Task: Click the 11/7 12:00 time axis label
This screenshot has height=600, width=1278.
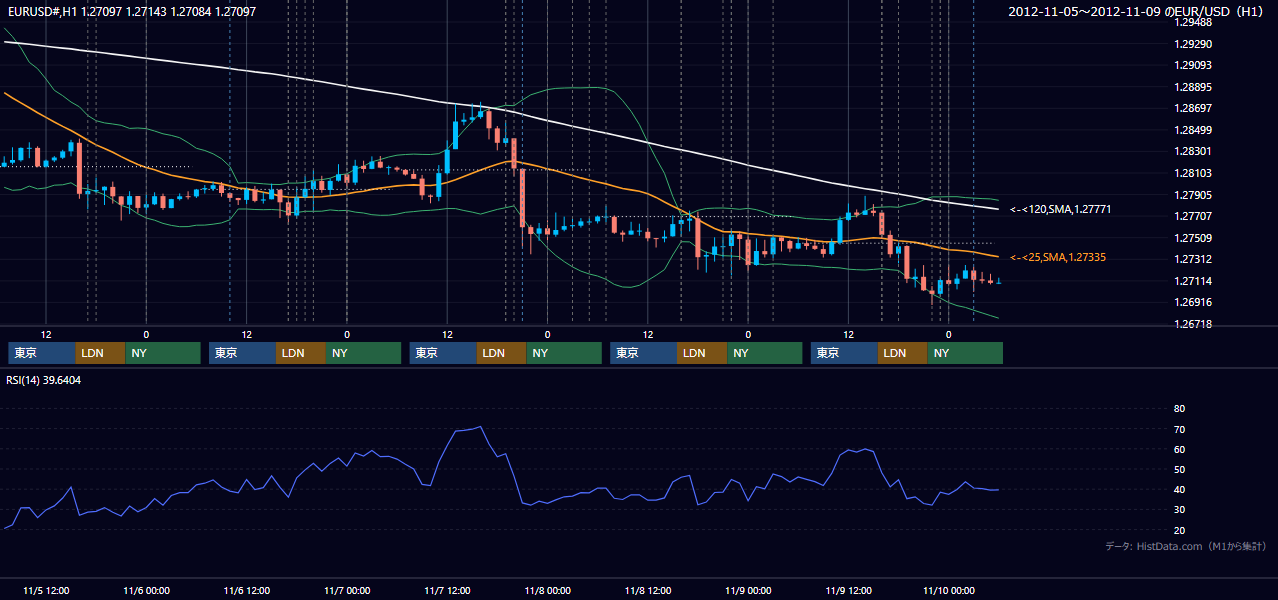Action: pyautogui.click(x=447, y=590)
